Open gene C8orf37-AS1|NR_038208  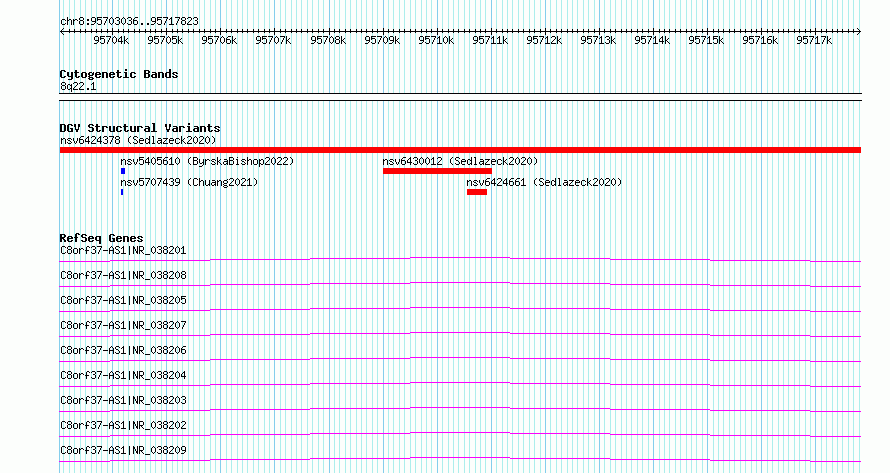[123, 275]
